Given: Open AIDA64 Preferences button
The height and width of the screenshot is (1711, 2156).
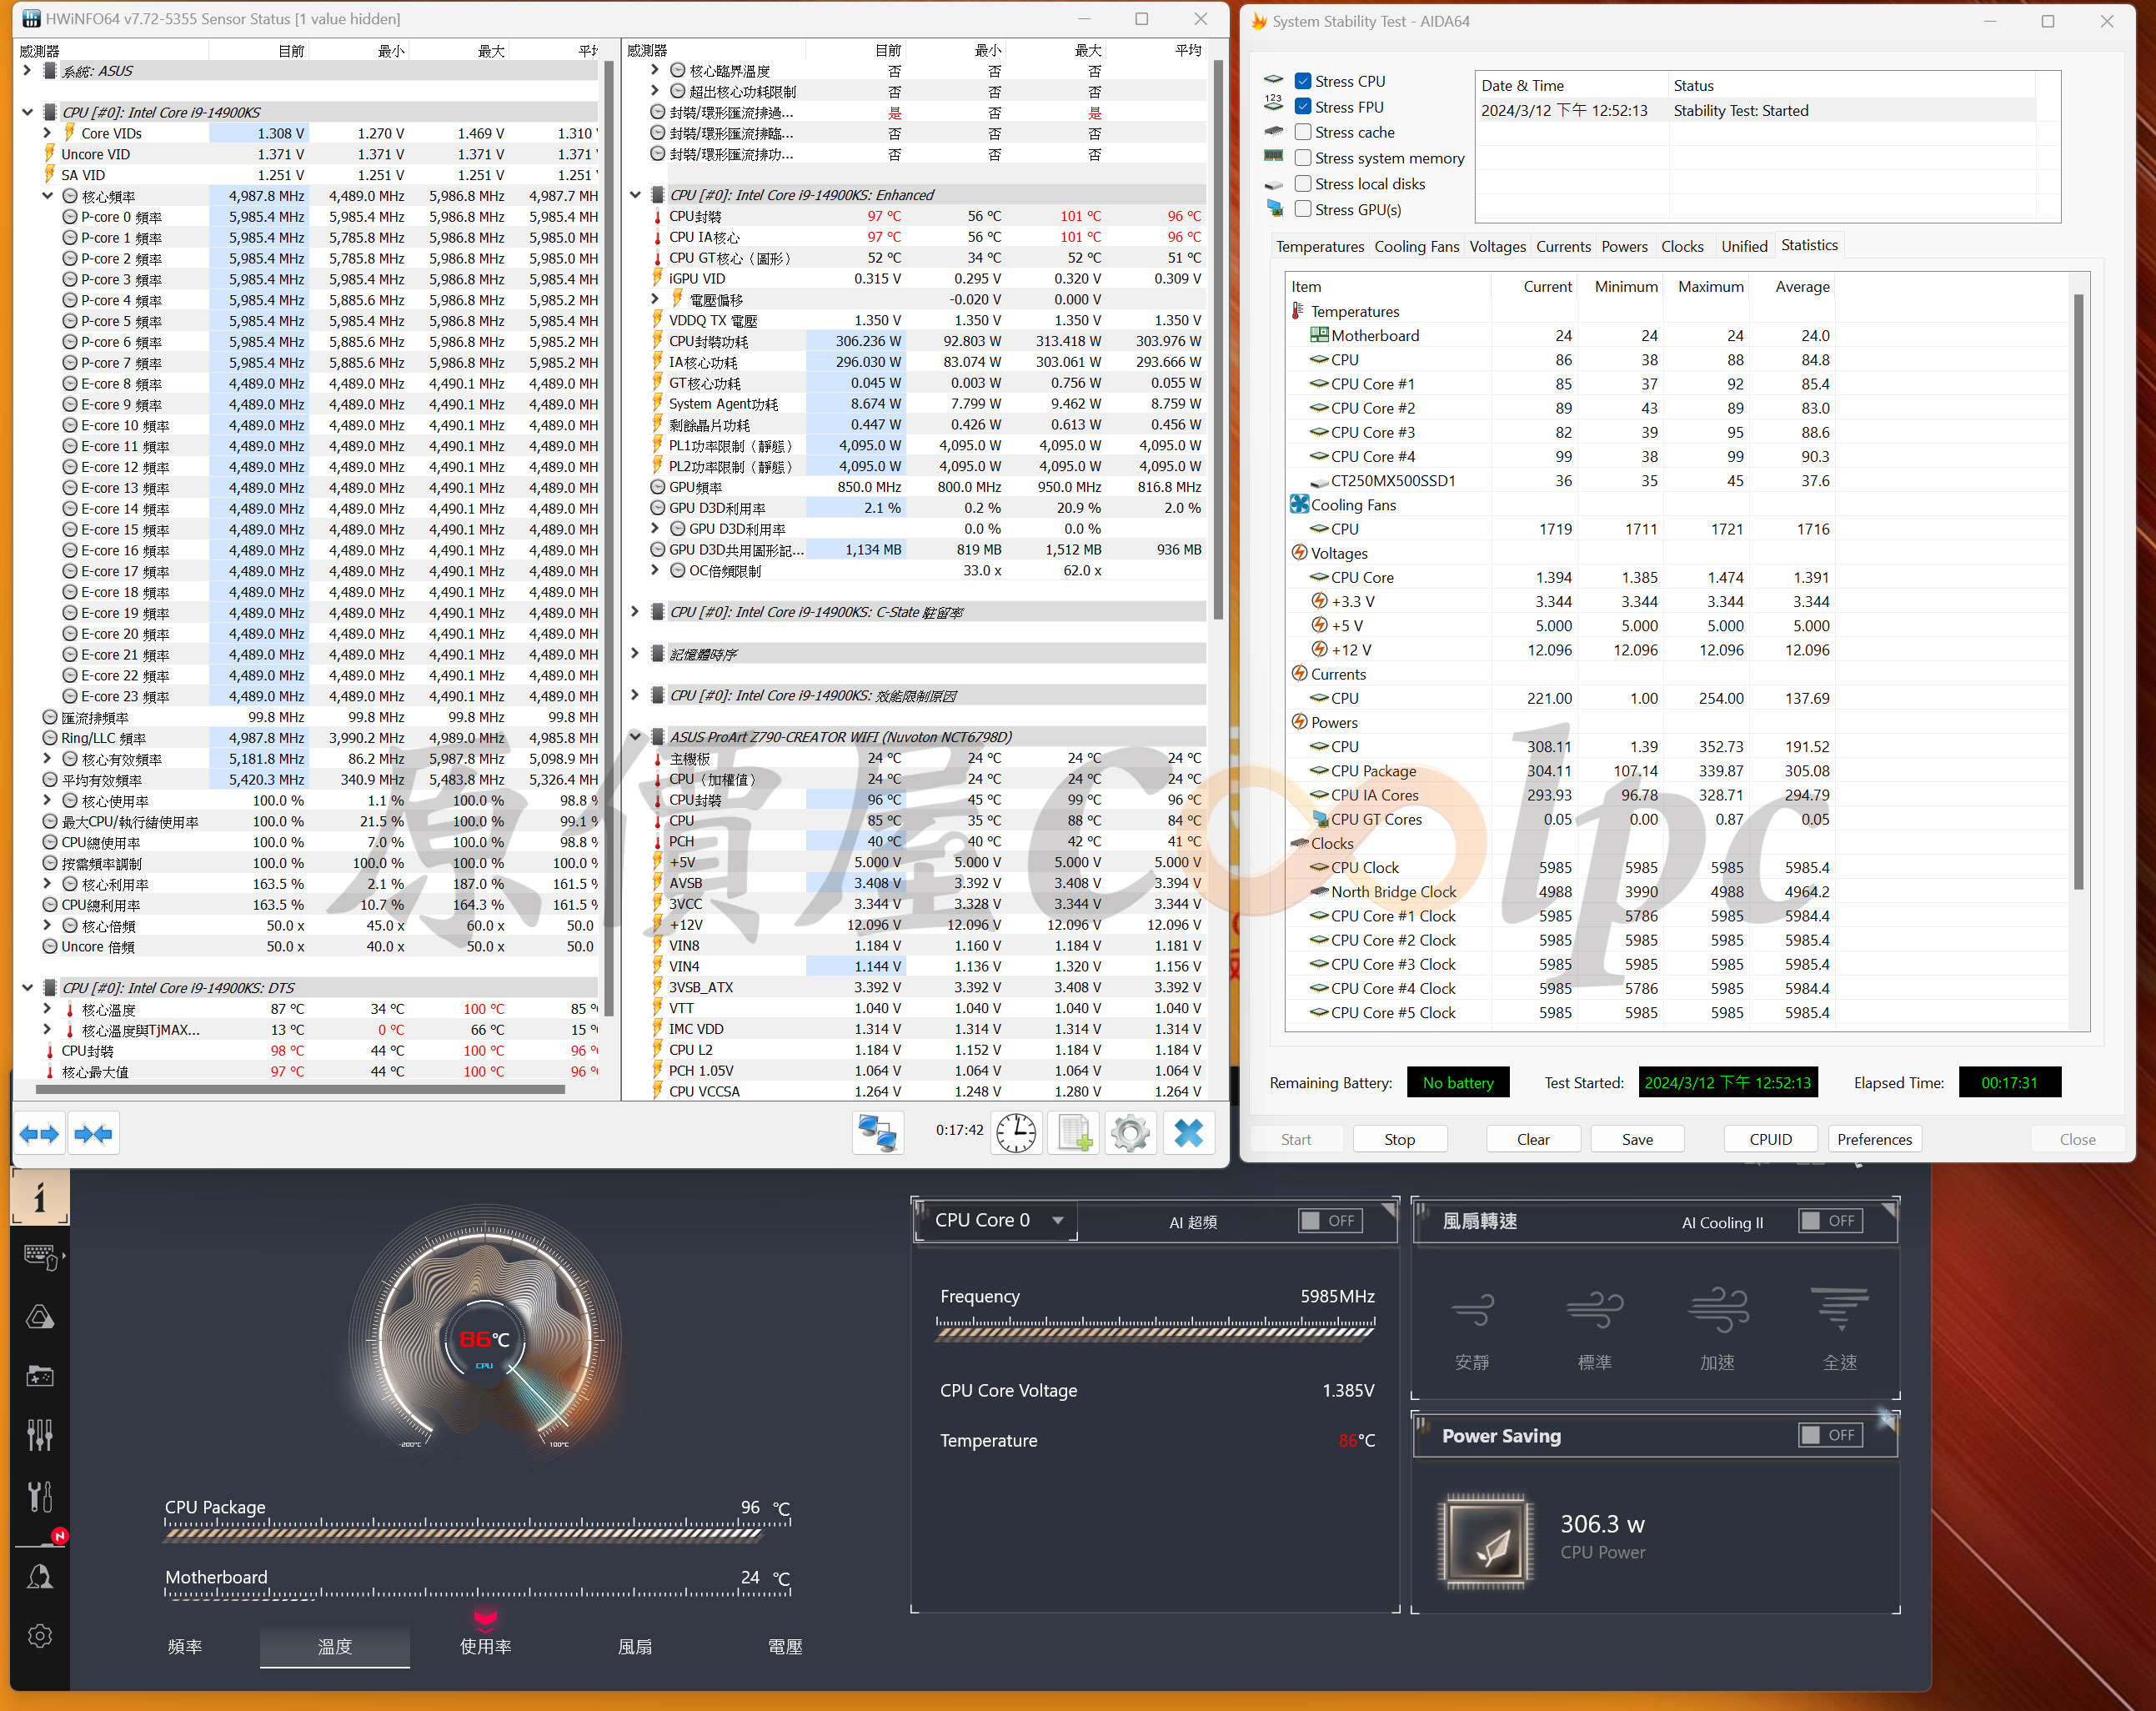Looking at the screenshot, I should point(1874,1139).
